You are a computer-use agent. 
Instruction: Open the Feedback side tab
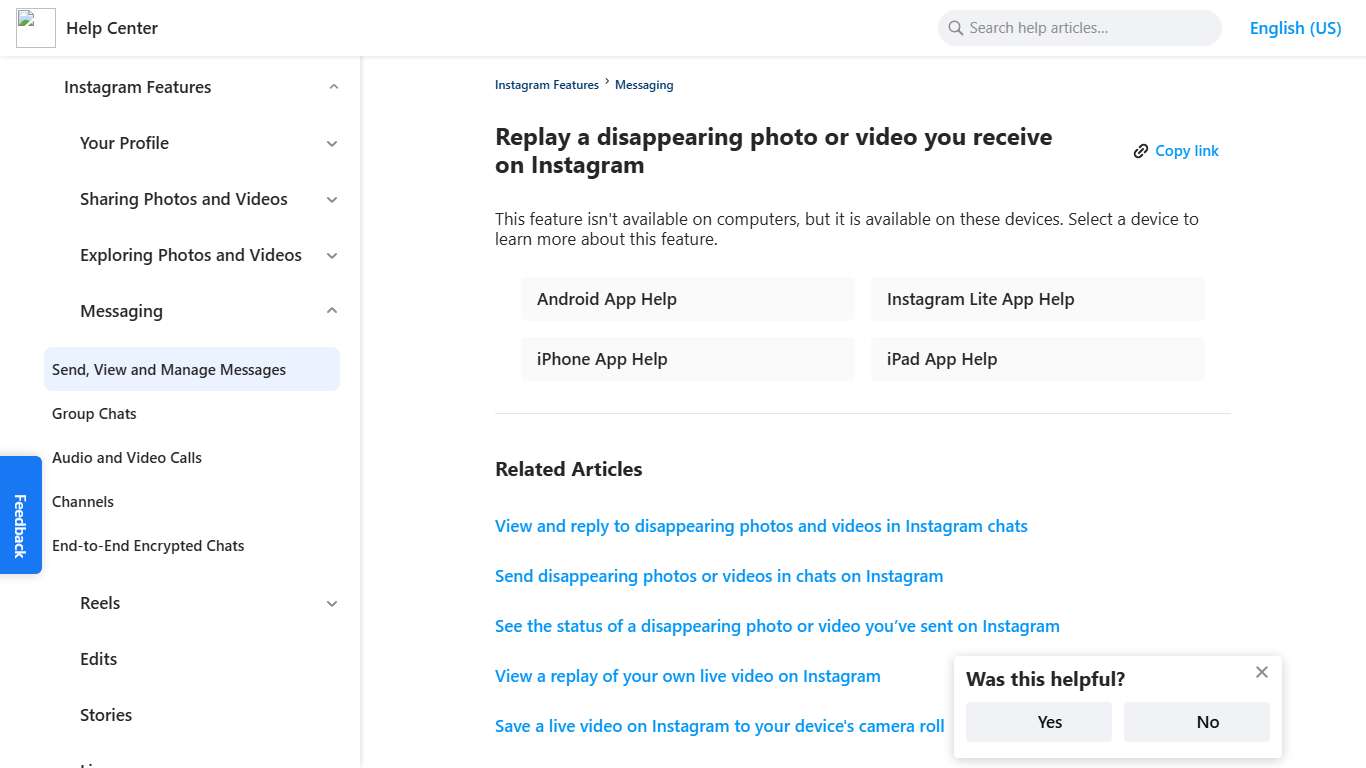point(20,514)
